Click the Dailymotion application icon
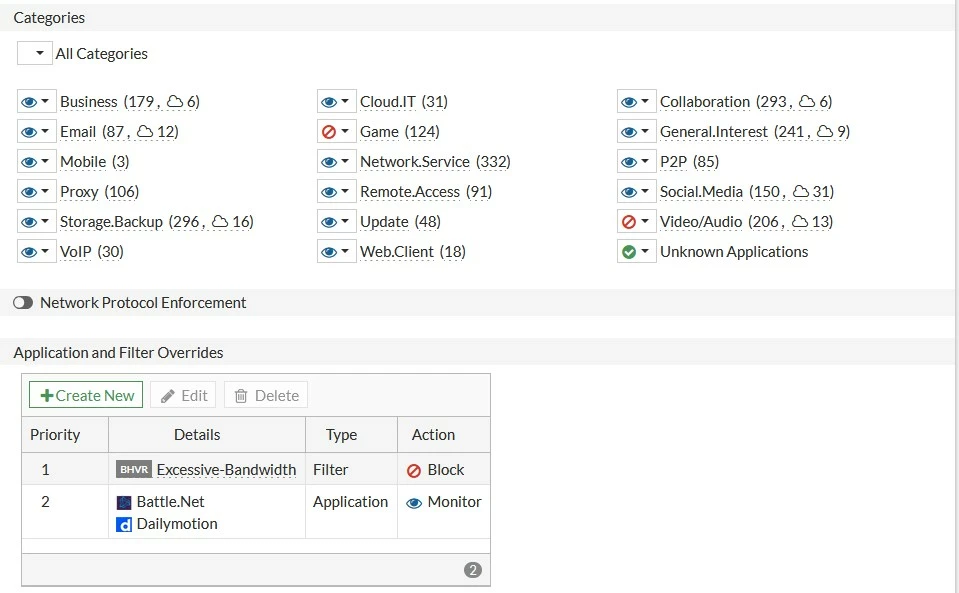This screenshot has height=593, width=959. click(x=124, y=525)
